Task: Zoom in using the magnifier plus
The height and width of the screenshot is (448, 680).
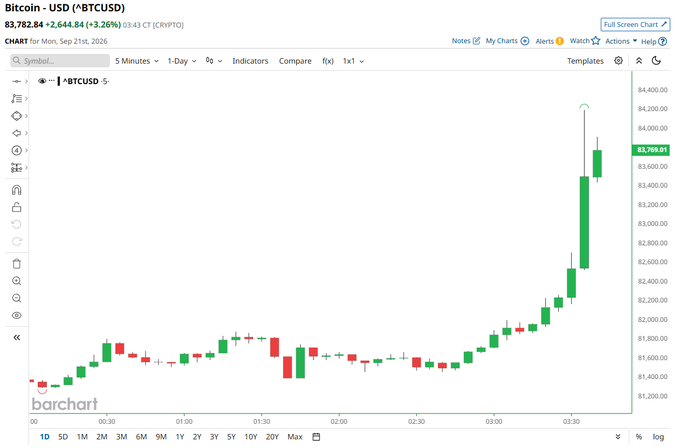Action: pos(16,281)
